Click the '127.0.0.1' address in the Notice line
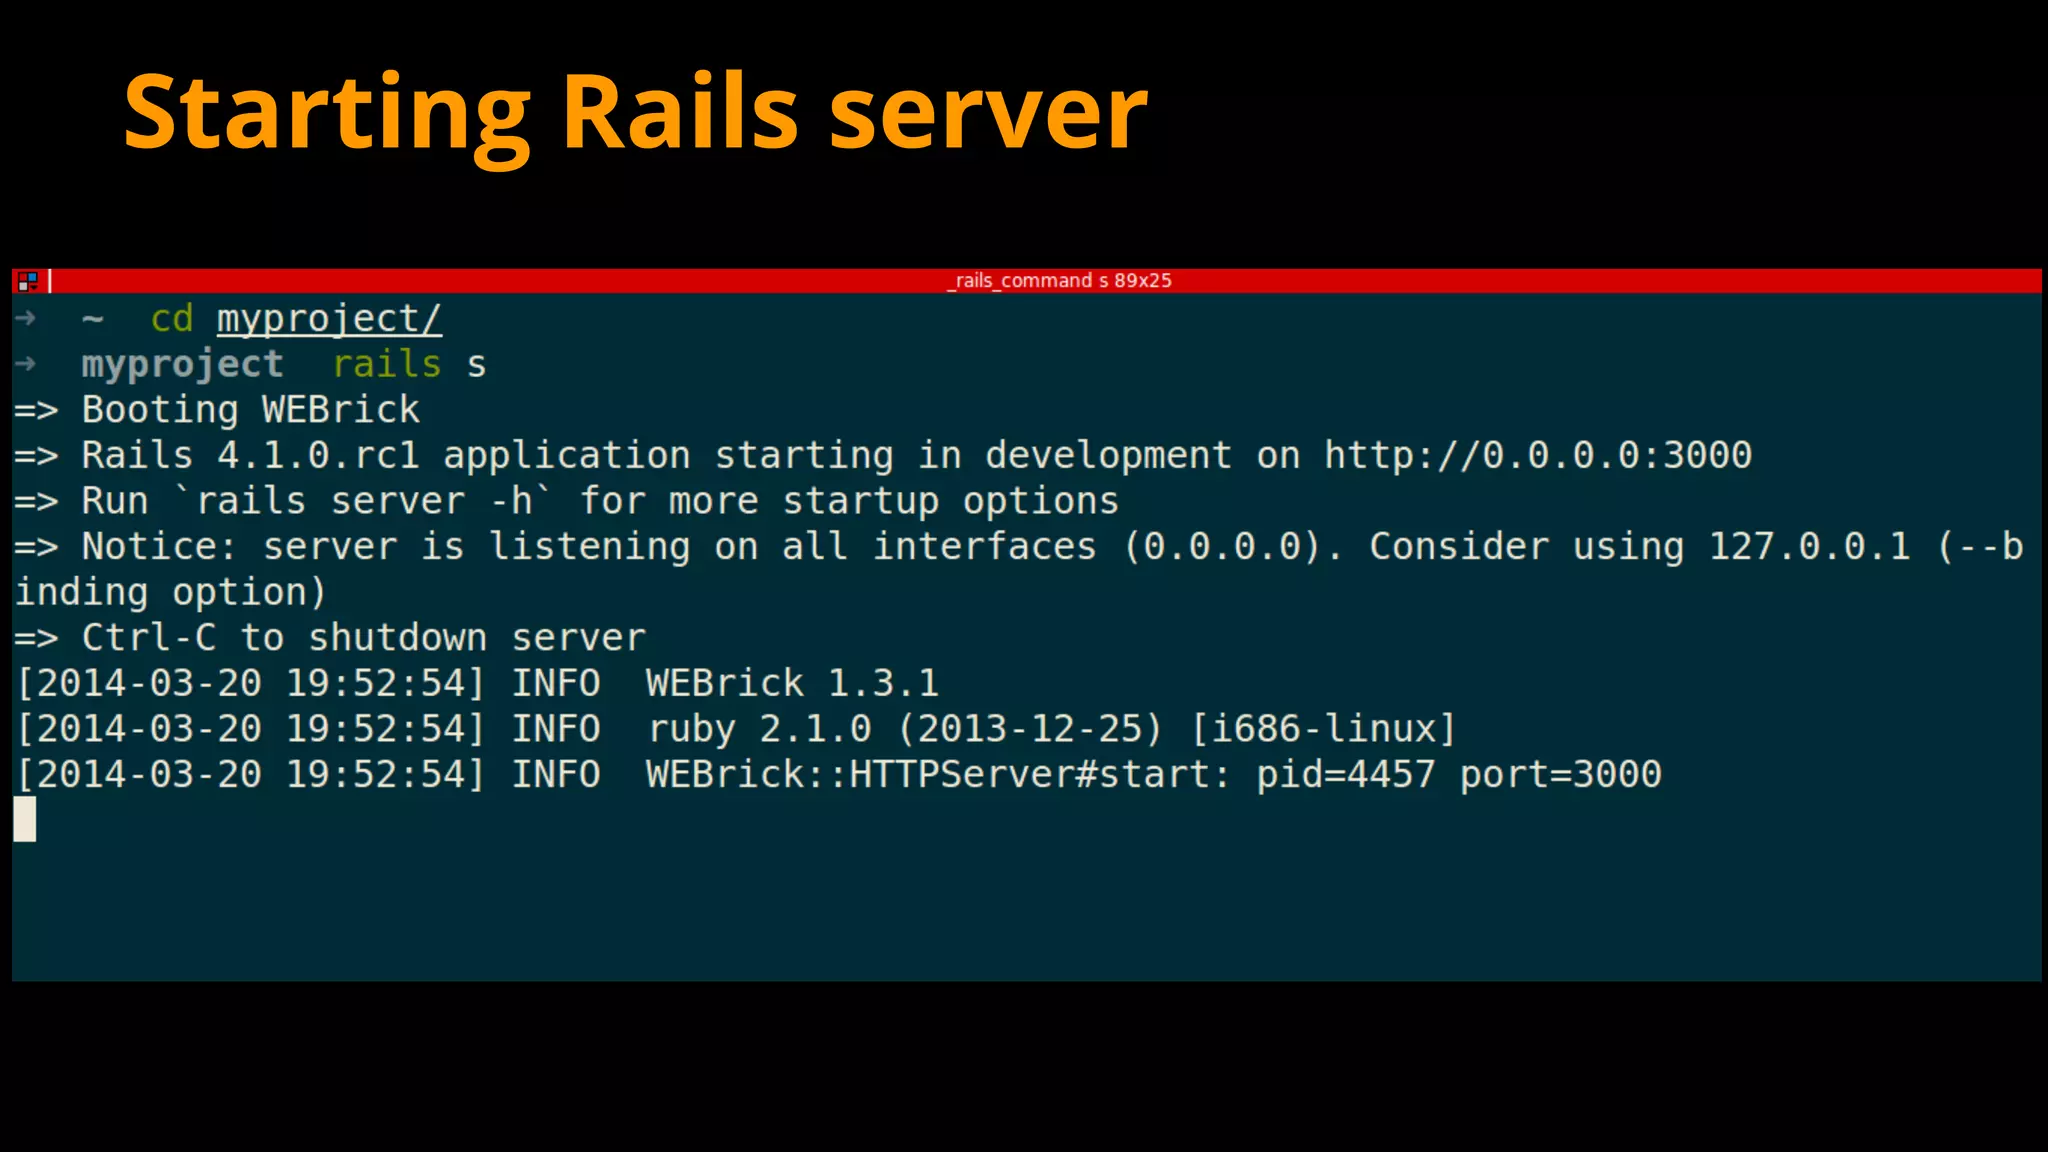This screenshot has width=2048, height=1152. (x=1809, y=547)
